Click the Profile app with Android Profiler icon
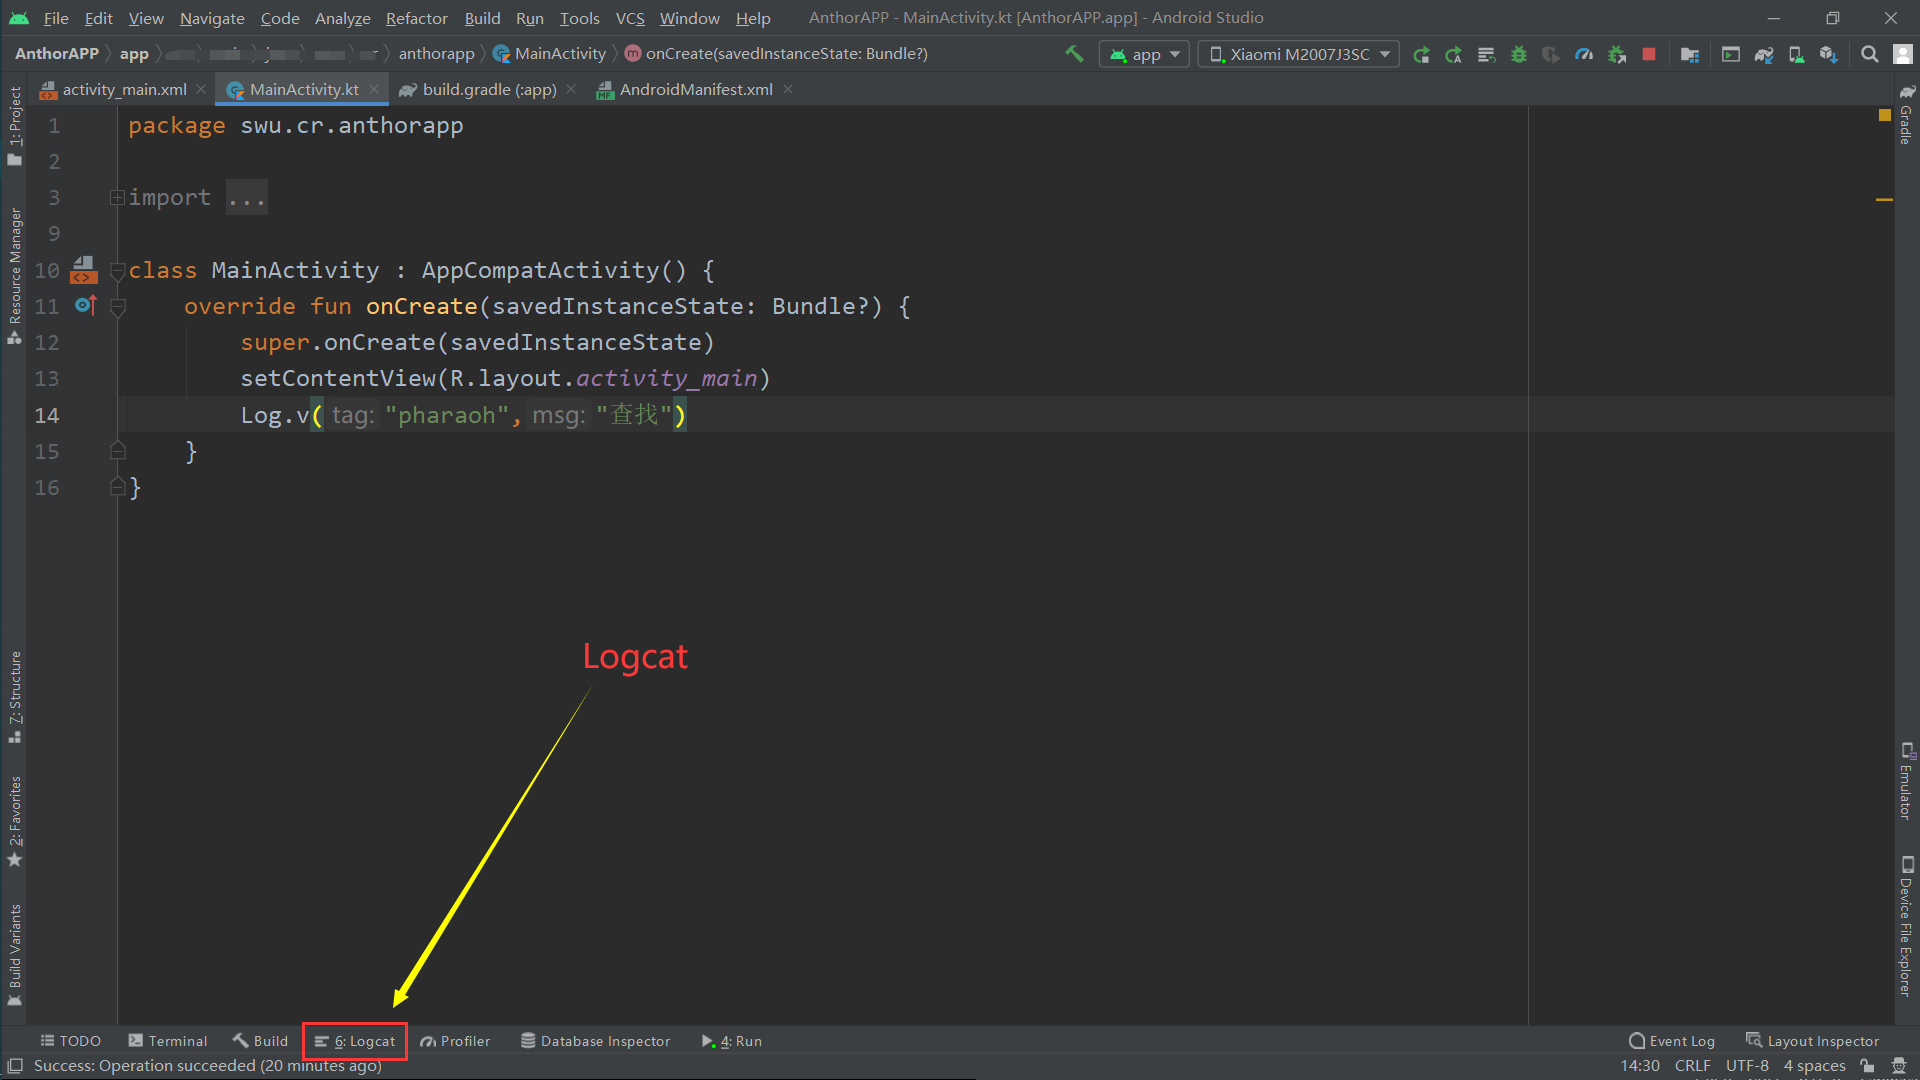The width and height of the screenshot is (1920, 1080). coord(1585,54)
